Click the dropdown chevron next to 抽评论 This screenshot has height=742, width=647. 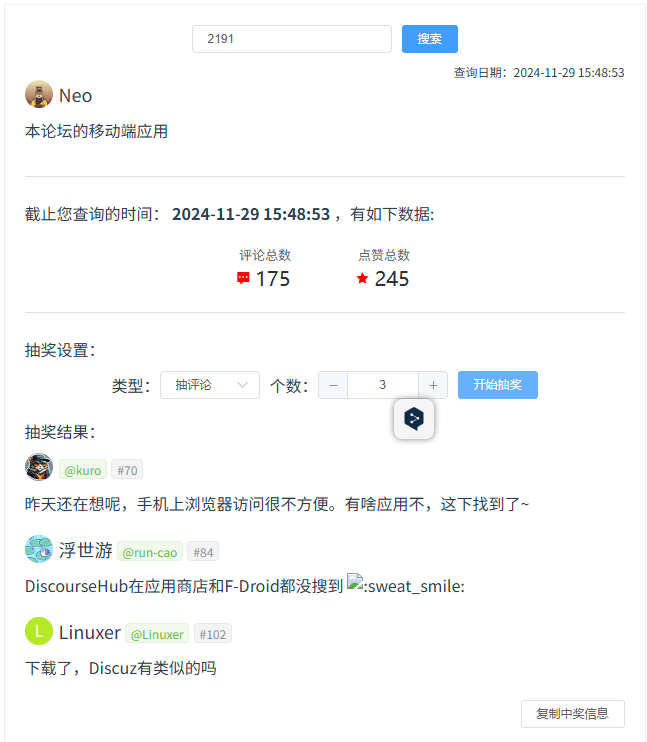pos(242,385)
